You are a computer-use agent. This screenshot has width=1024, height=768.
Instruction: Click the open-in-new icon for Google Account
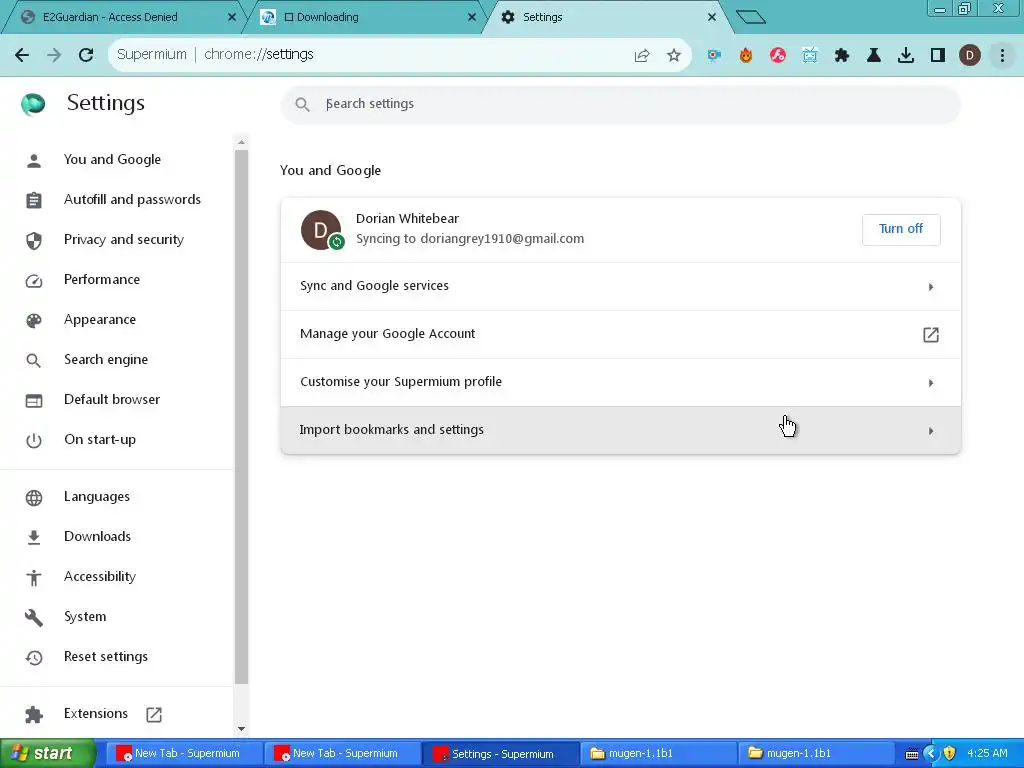931,335
